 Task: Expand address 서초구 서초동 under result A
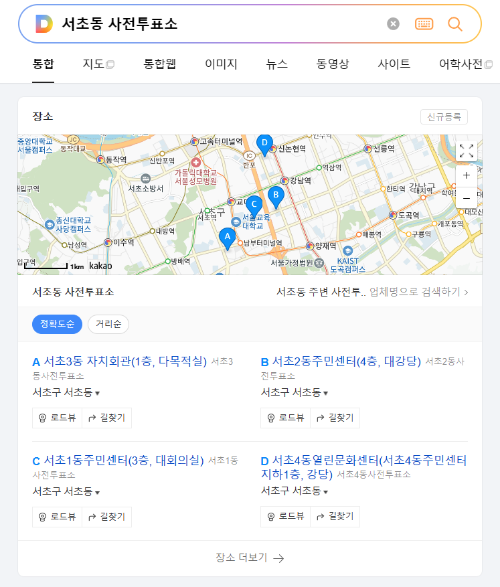click(66, 392)
